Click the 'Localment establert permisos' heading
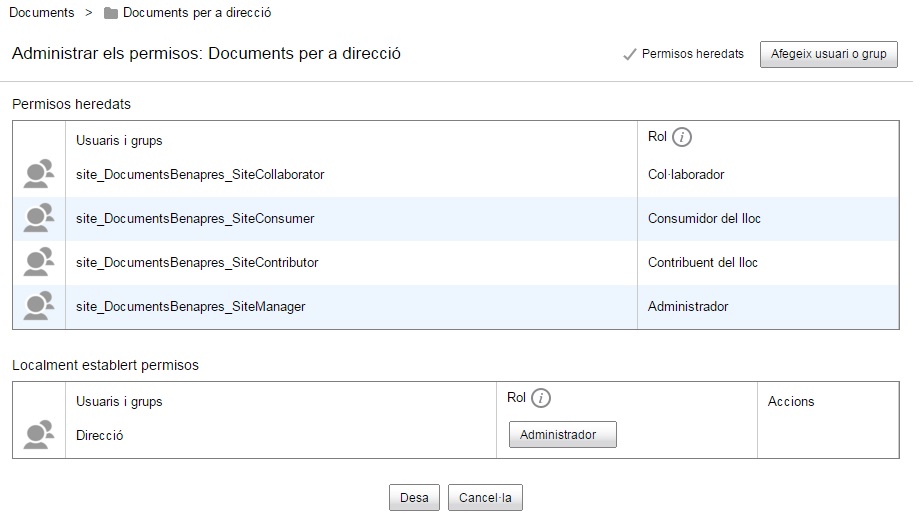The image size is (923, 519). [105, 365]
